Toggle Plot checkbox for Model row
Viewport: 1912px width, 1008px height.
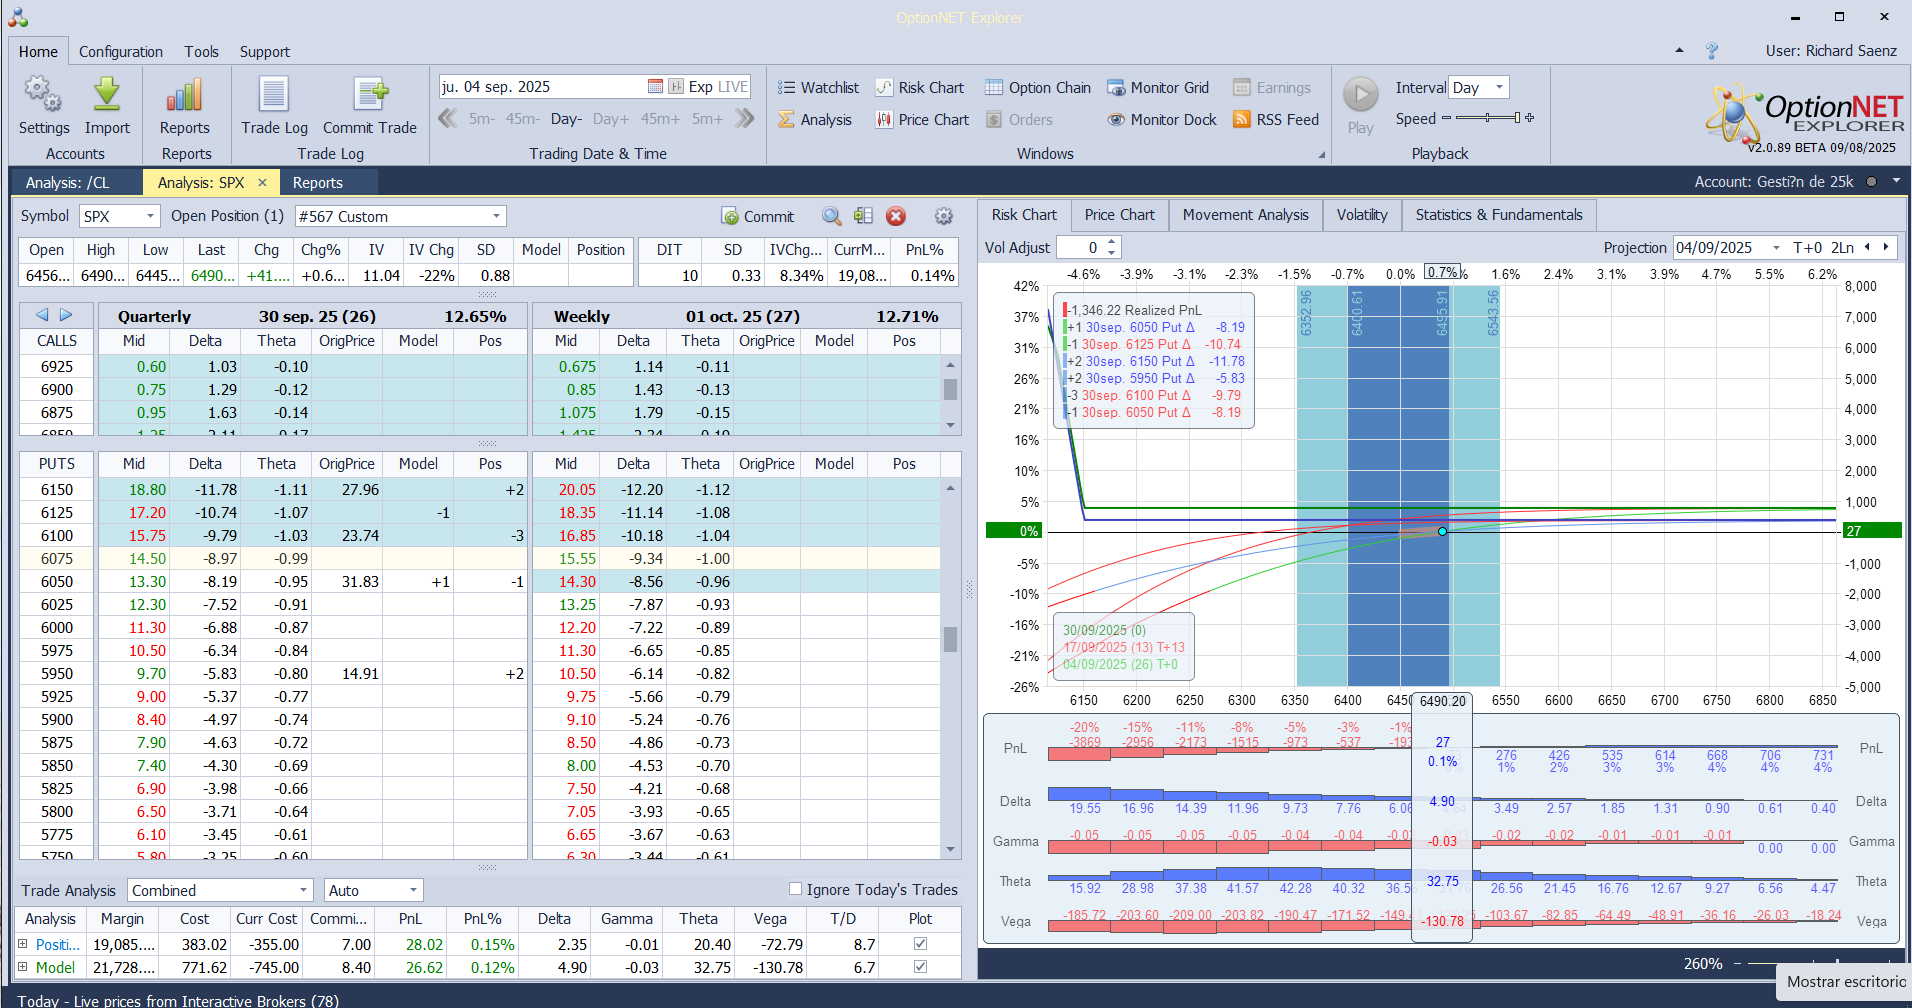920,966
